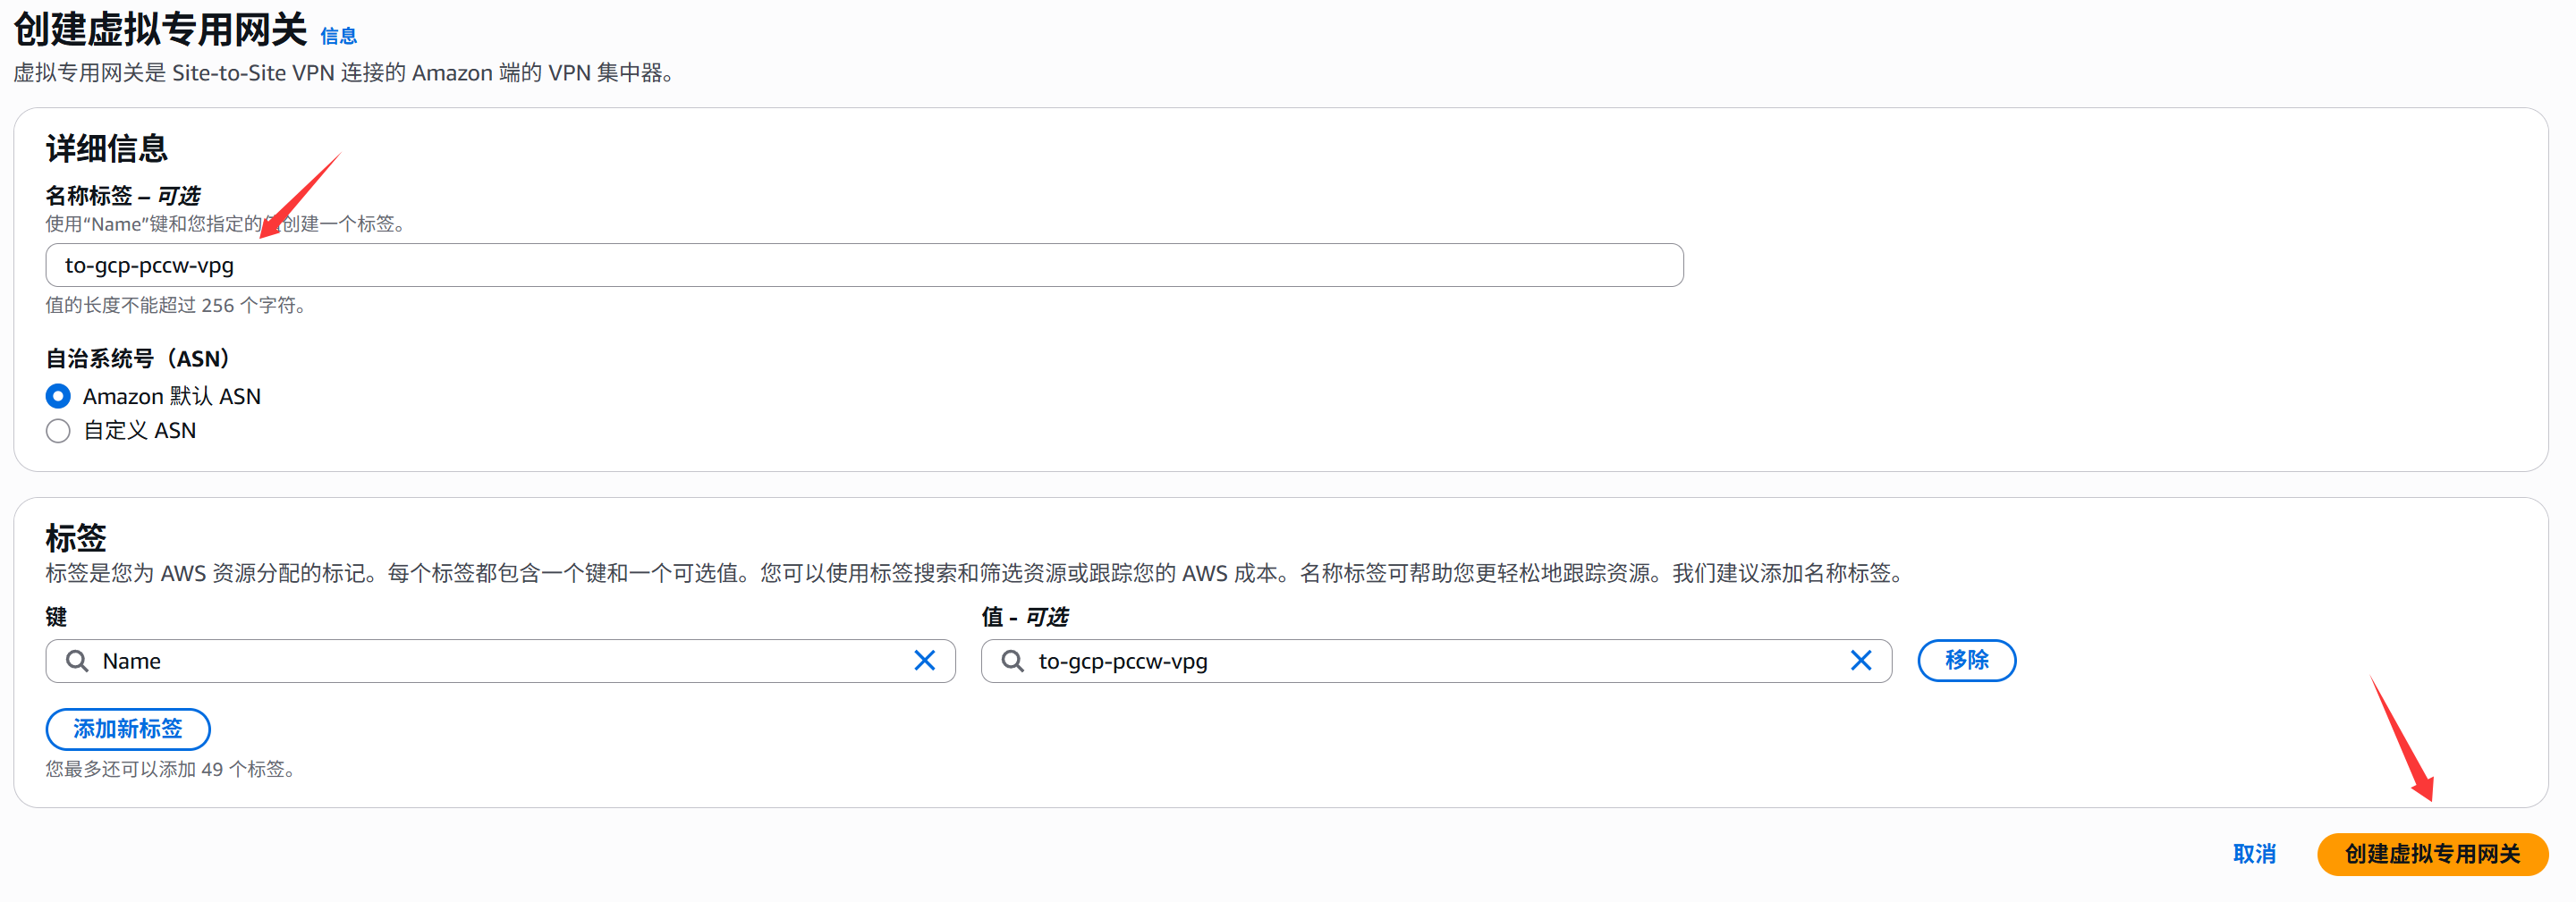Select the Amazon 默认 ASN radio button
Image resolution: width=2576 pixels, height=902 pixels.
coord(58,396)
